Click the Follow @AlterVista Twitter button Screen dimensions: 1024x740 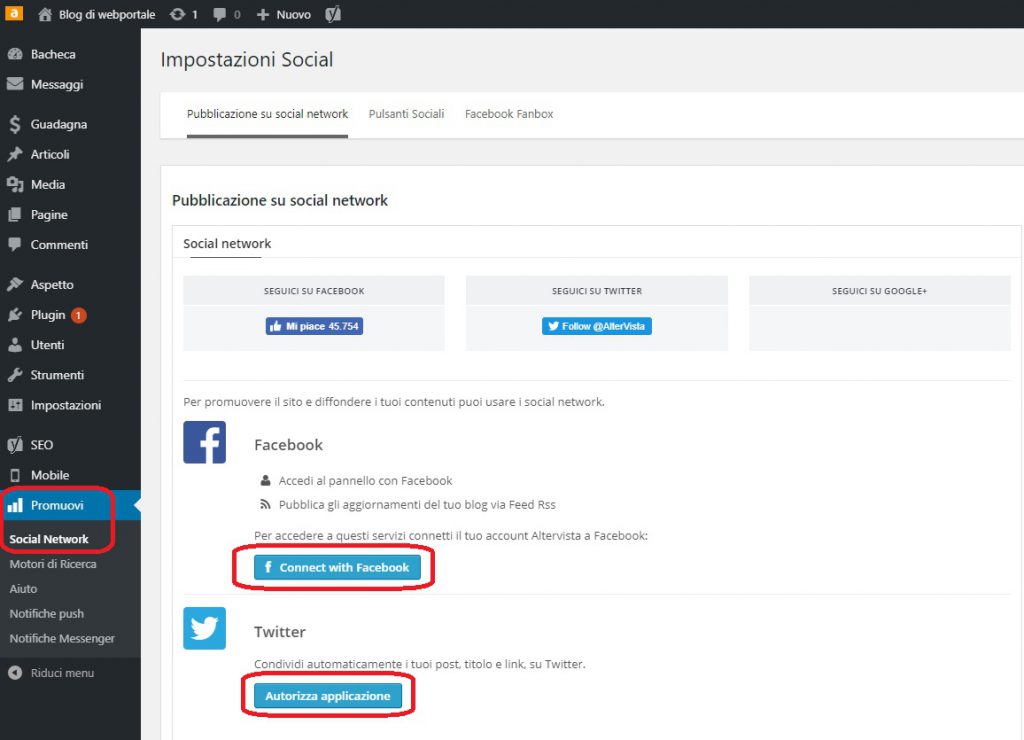click(x=597, y=326)
